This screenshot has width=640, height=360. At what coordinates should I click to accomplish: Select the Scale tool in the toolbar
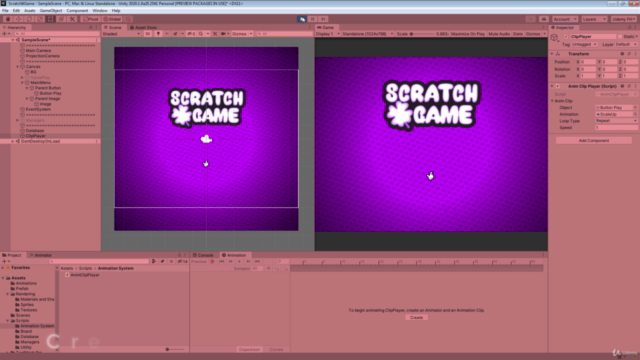40,19
